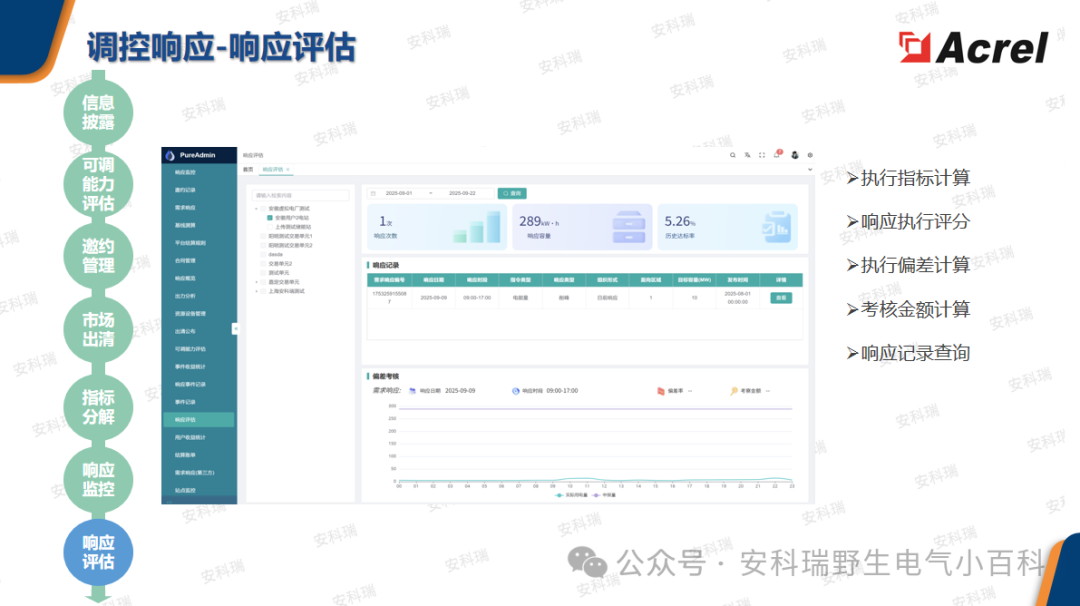Collapse the 安徽虚拟电厂测试 tree node

[x=256, y=209]
